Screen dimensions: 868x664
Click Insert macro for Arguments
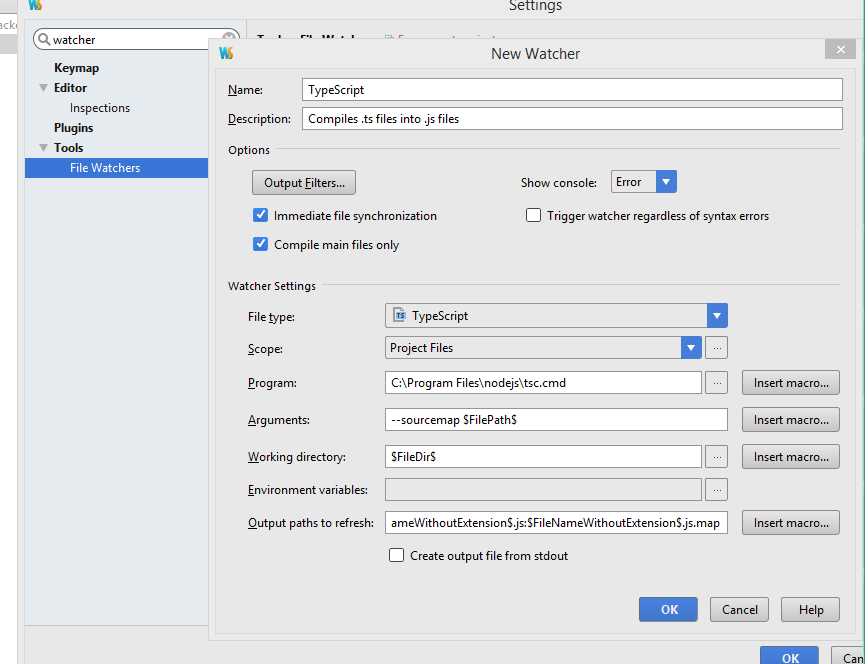(x=790, y=420)
